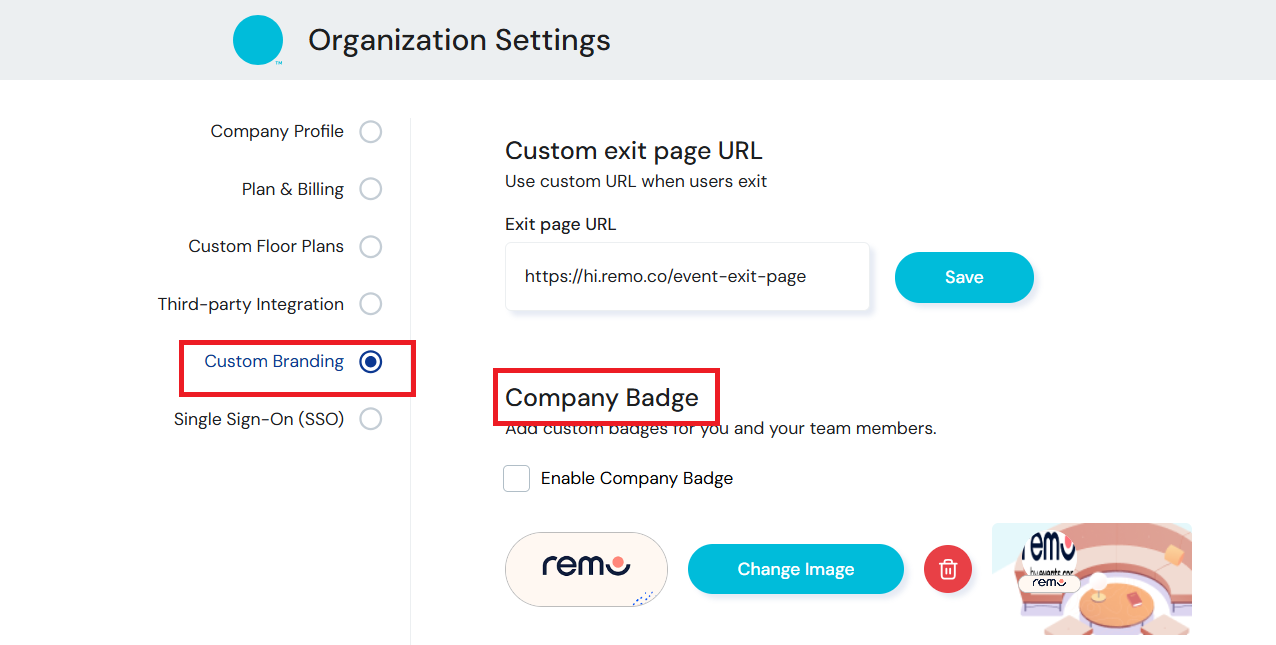The width and height of the screenshot is (1276, 645).
Task: Click the Change Image button
Action: click(795, 569)
